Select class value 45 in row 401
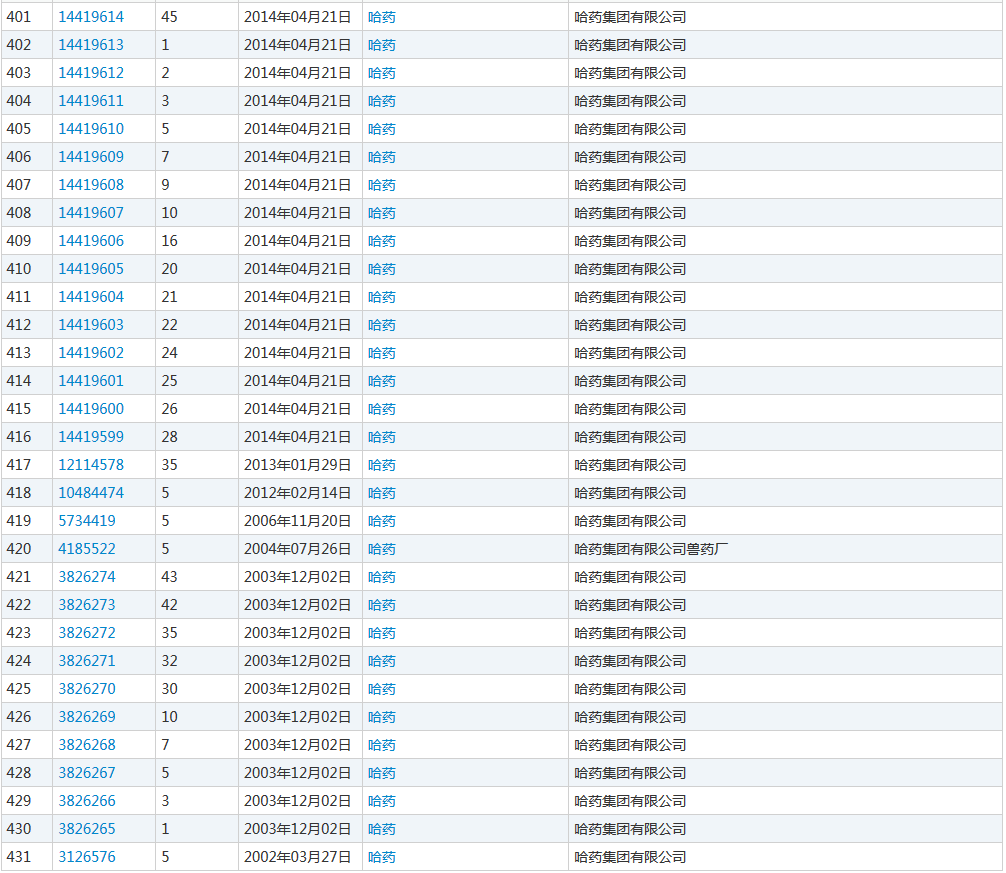This screenshot has width=1006, height=873. pyautogui.click(x=169, y=17)
